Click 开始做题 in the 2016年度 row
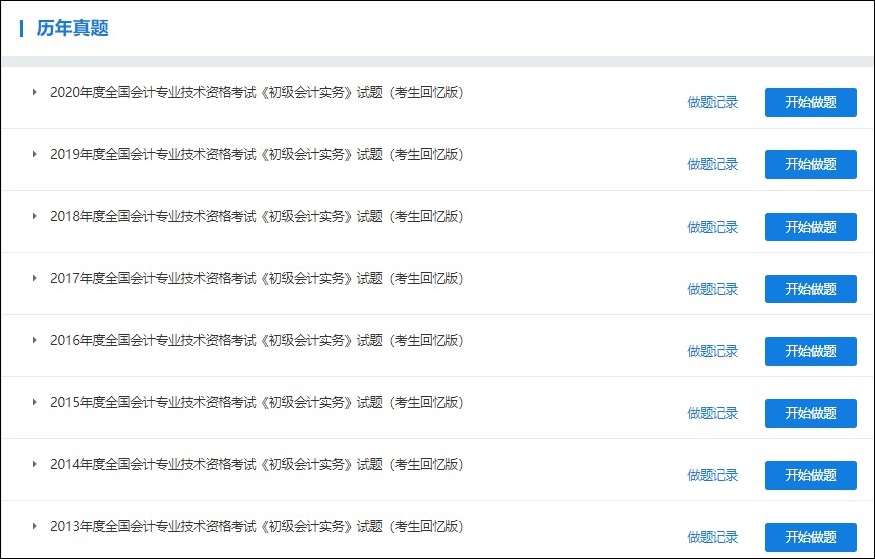The width and height of the screenshot is (875, 559). (x=810, y=351)
